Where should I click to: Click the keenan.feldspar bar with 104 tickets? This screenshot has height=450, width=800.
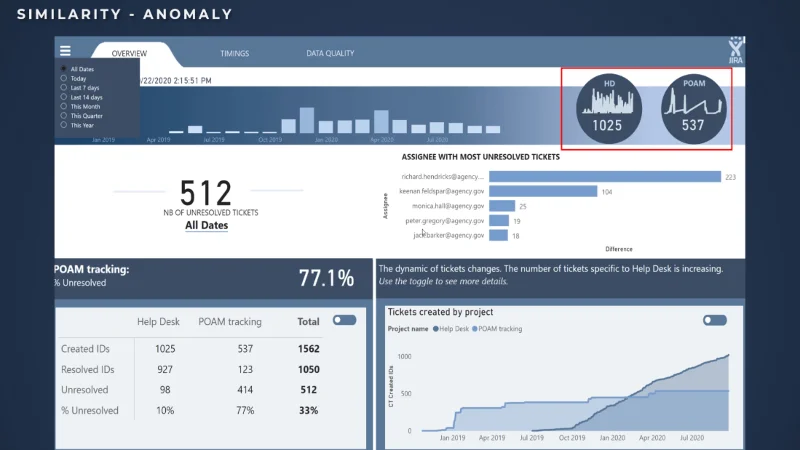(x=543, y=191)
